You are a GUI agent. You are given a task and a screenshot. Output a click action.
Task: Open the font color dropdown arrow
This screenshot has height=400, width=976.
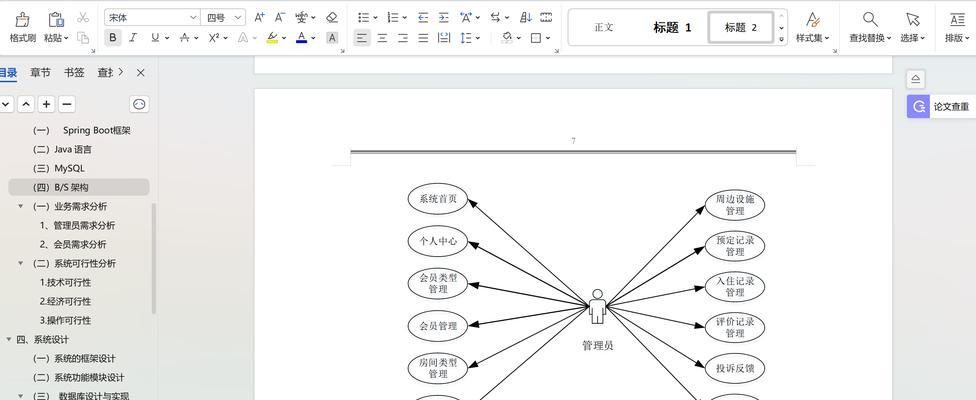pos(313,38)
